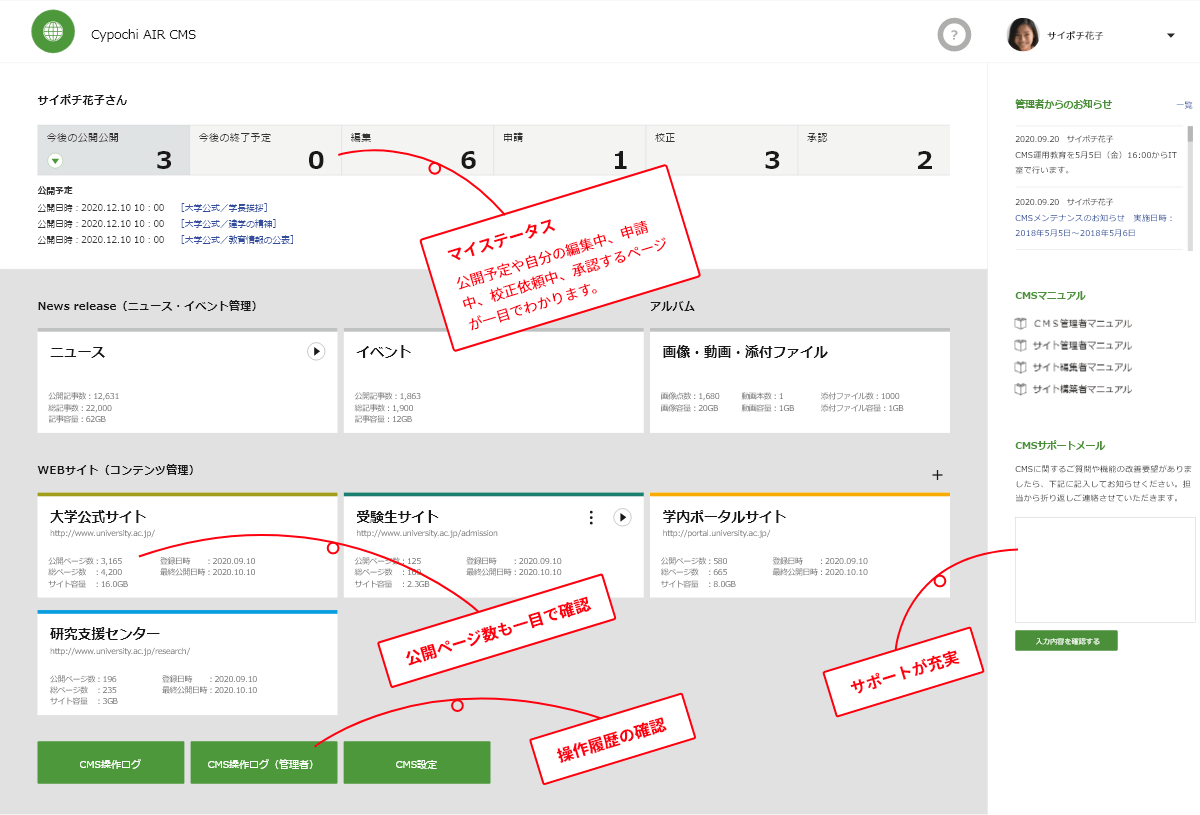Open the three-dots menu on 受験生サイト
This screenshot has height=815, width=1200.
click(x=591, y=517)
